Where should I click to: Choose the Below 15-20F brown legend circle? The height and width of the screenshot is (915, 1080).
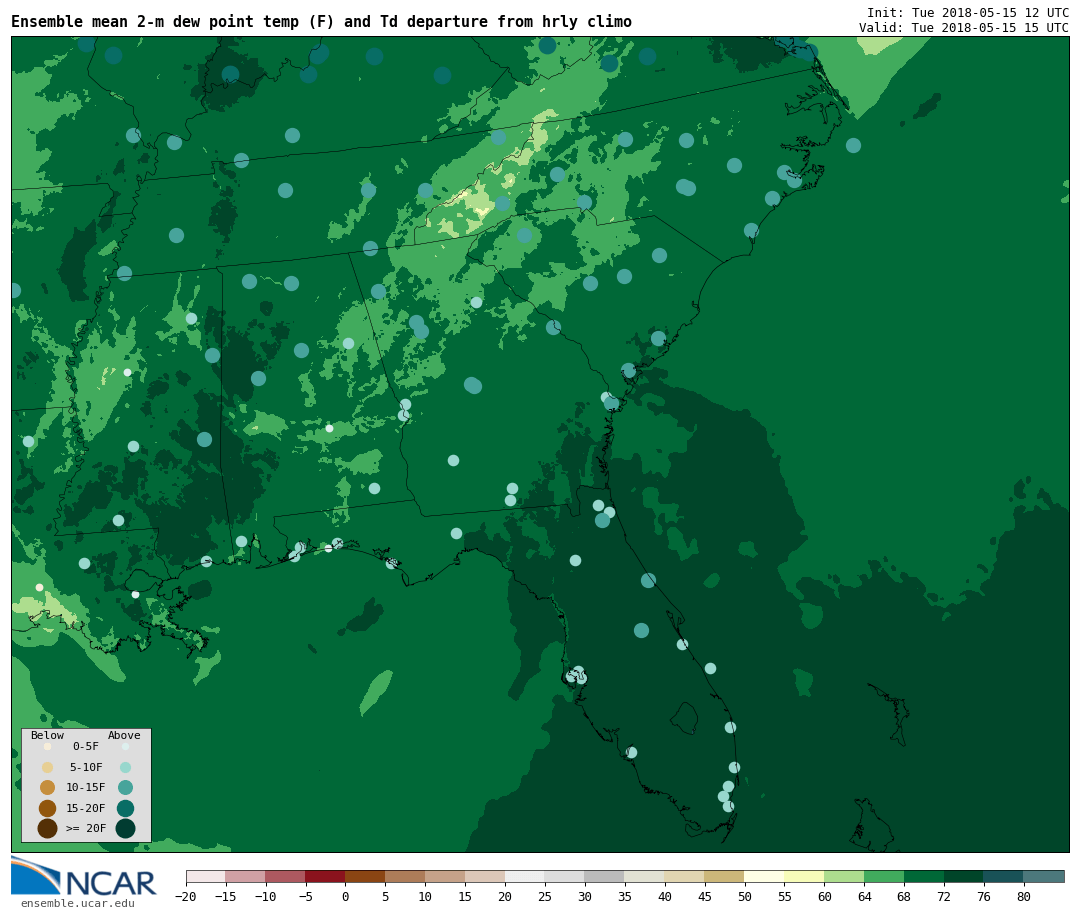pos(48,808)
